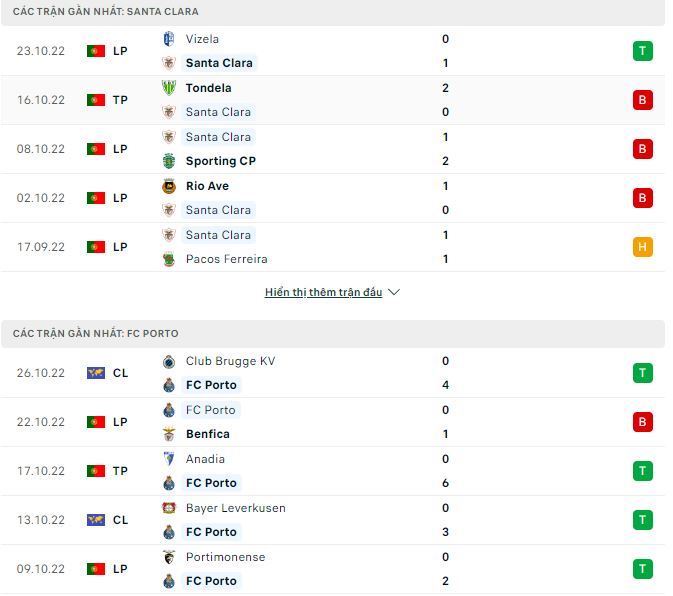This screenshot has height=596, width=673.
Task: Open the 'Hiển thị thêm trận đấu' link
Action: [323, 292]
